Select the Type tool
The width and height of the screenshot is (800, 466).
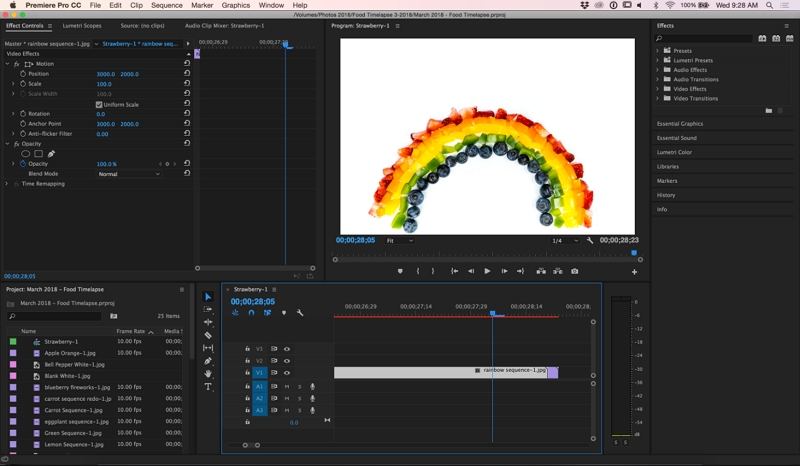click(x=208, y=386)
